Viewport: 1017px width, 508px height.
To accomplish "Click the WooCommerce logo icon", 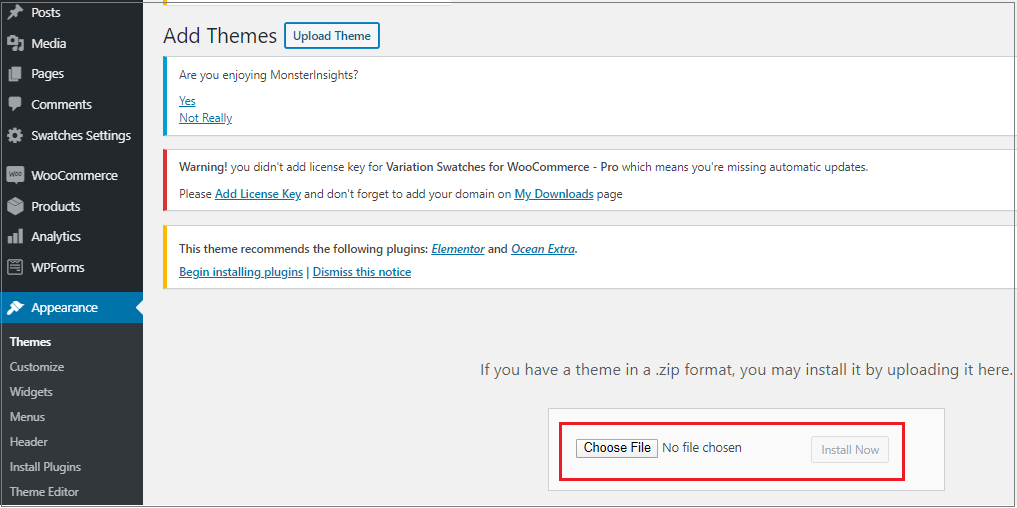I will click(15, 175).
